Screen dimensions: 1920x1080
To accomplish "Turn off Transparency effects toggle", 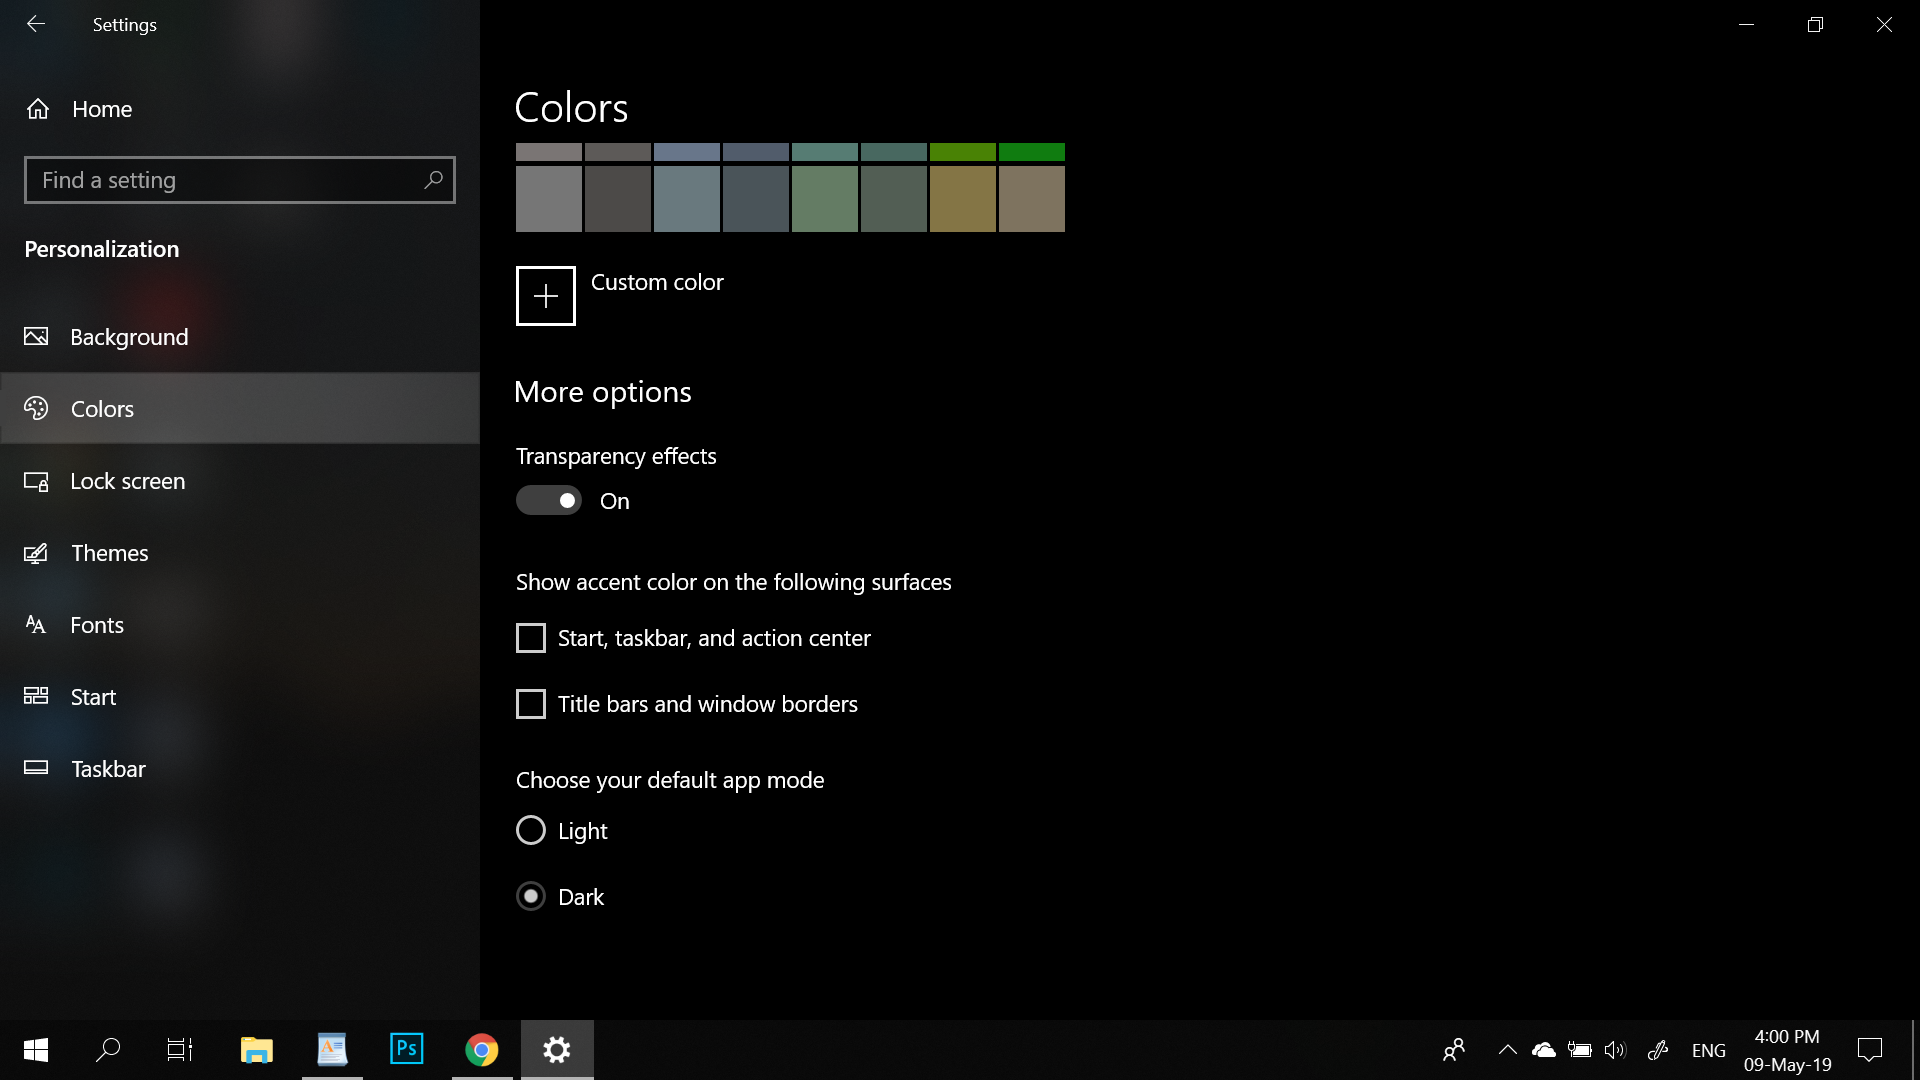I will click(549, 500).
